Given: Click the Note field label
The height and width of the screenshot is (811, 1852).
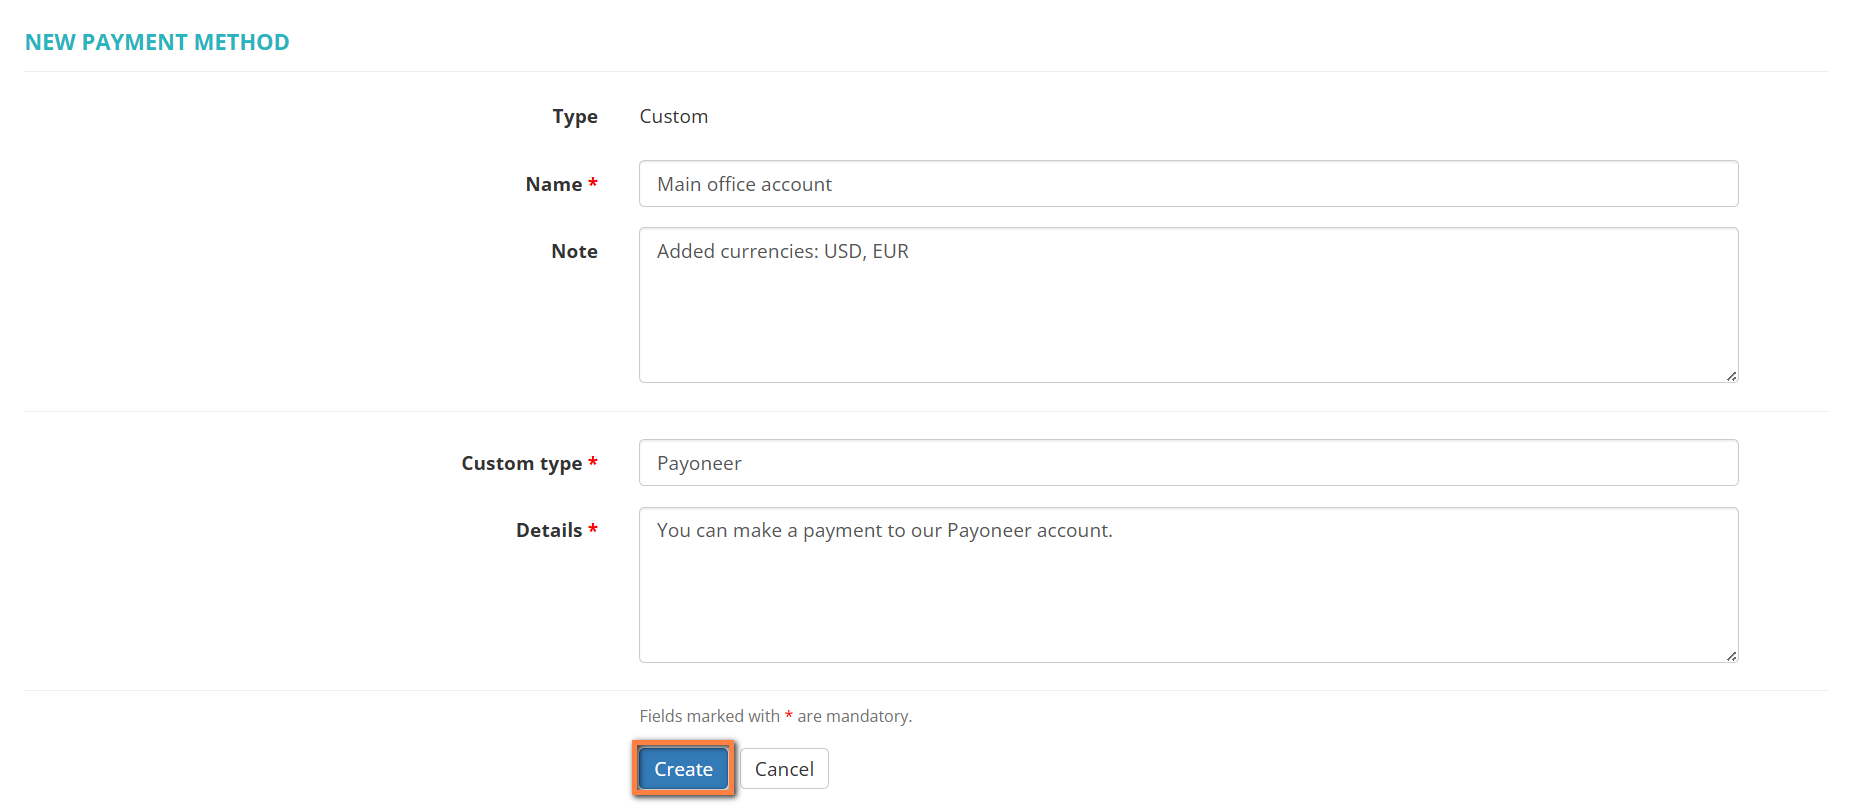Looking at the screenshot, I should click(574, 251).
